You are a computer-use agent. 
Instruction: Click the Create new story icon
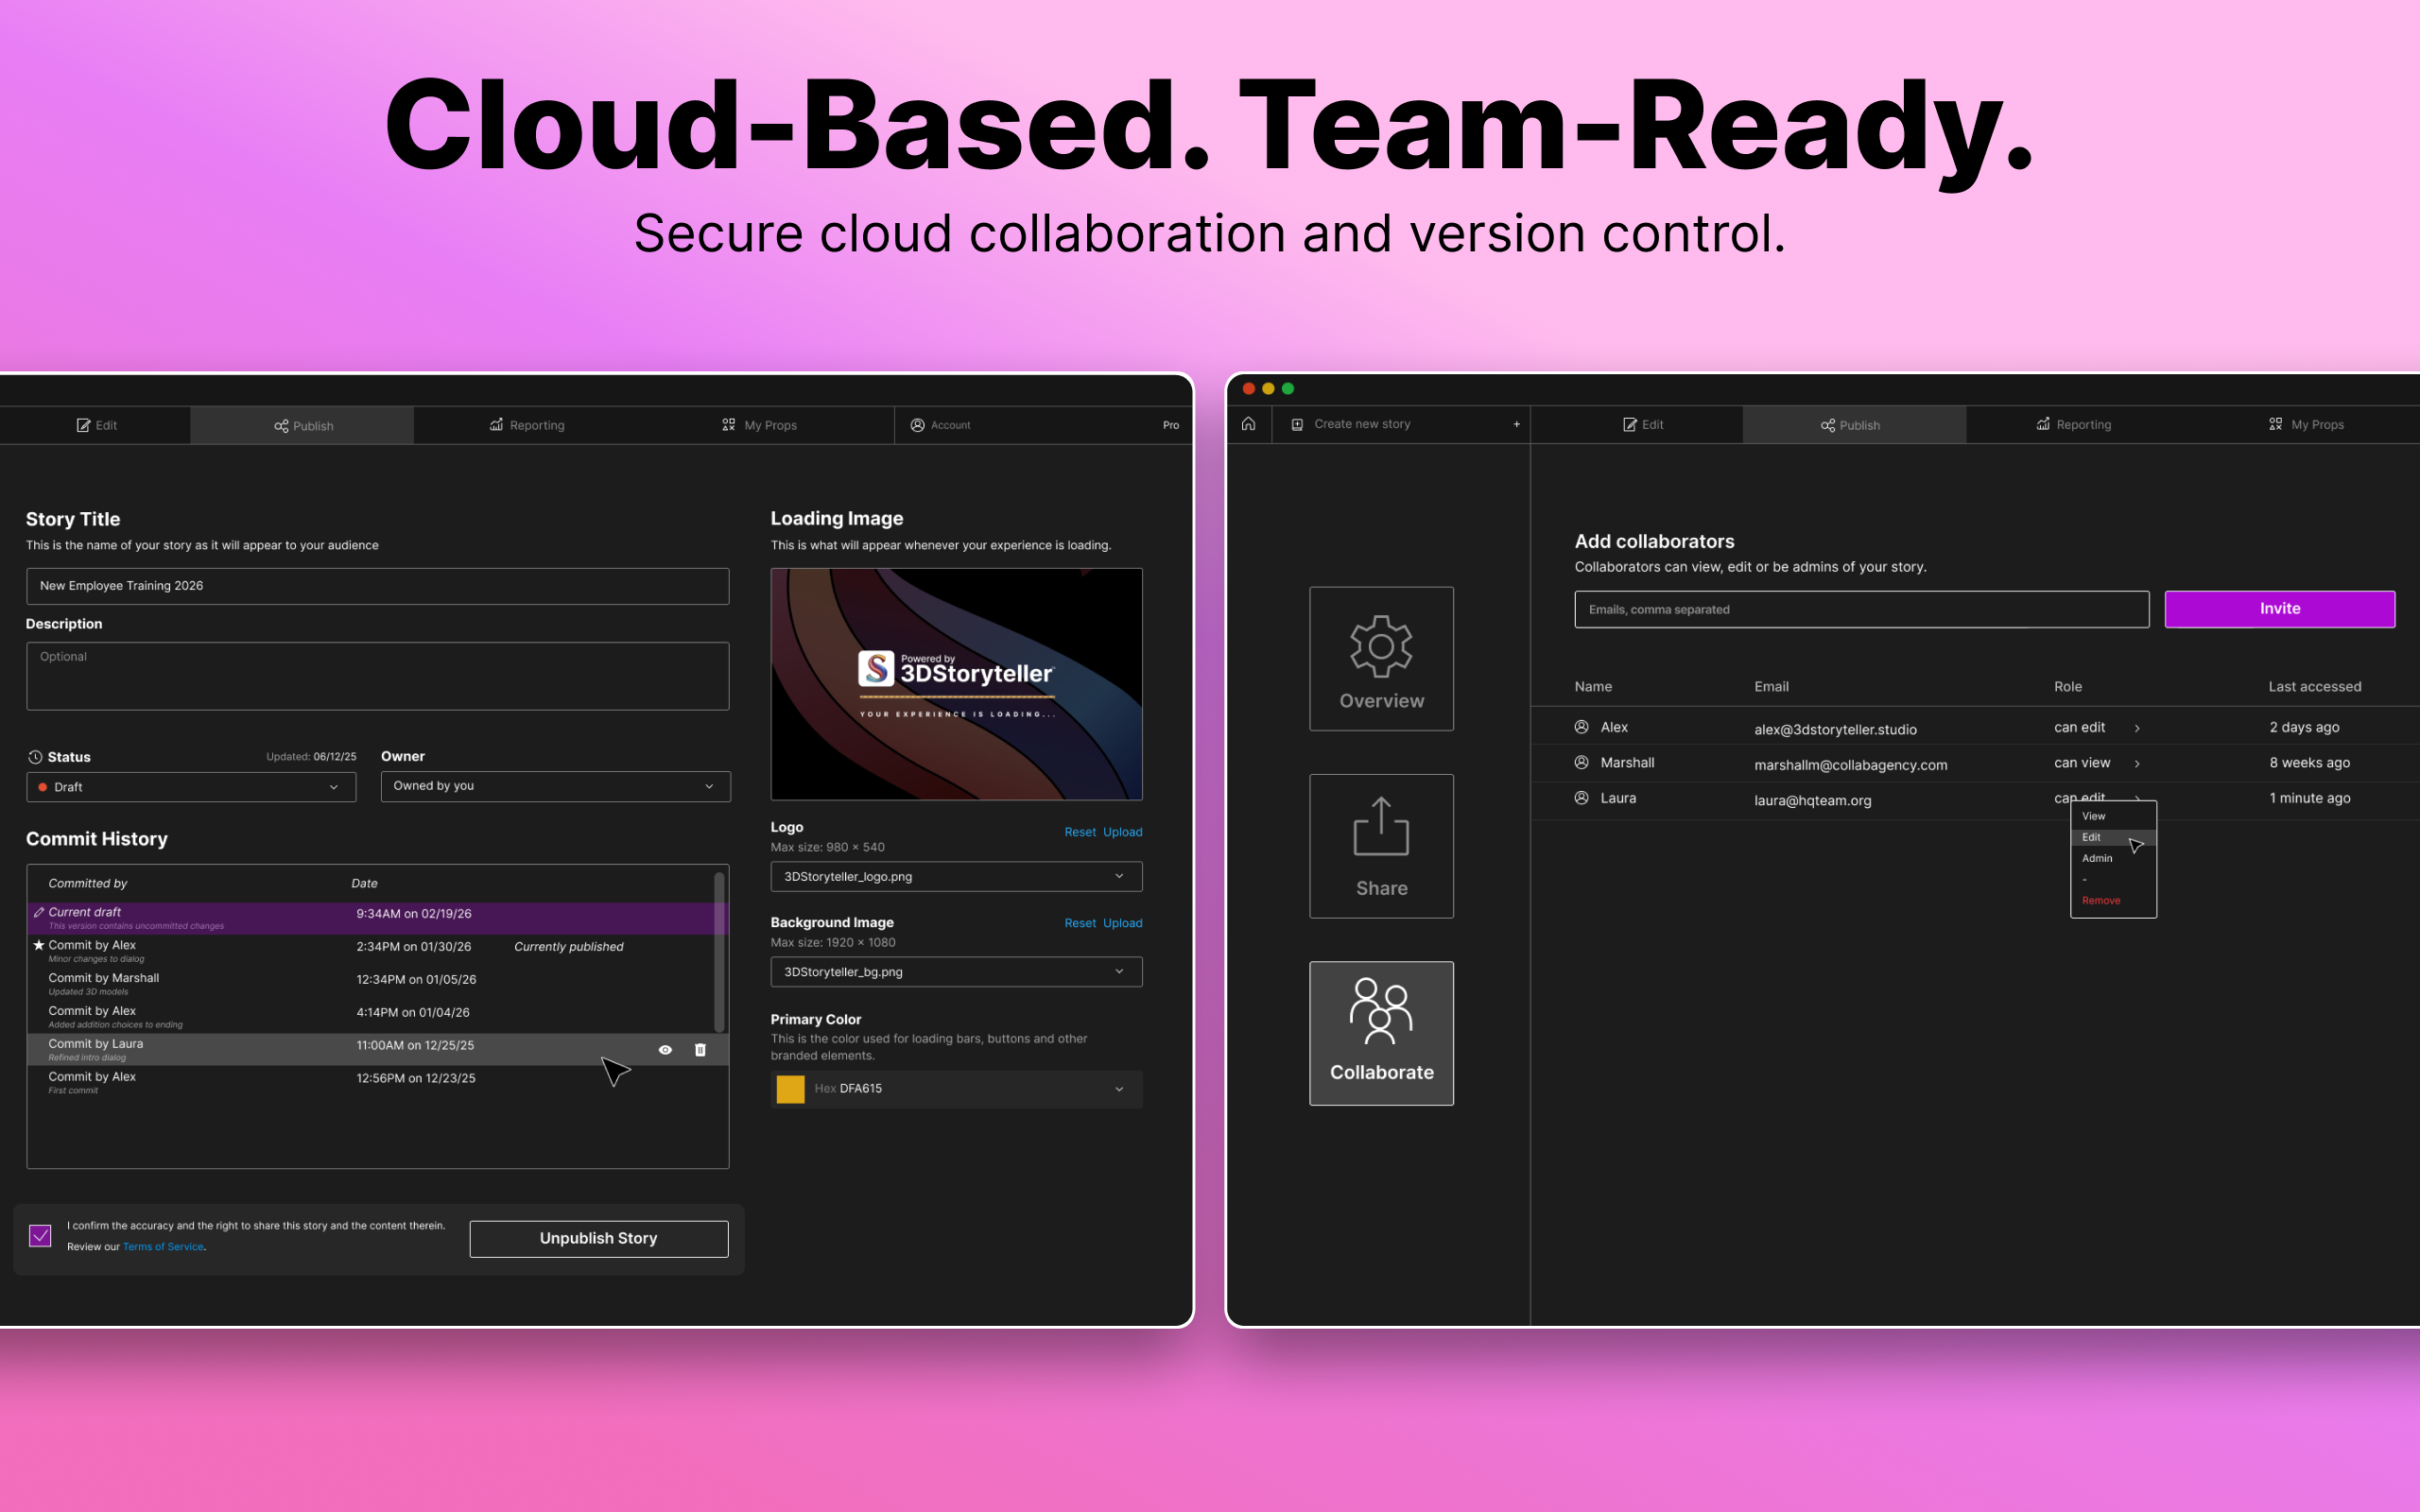point(1297,424)
